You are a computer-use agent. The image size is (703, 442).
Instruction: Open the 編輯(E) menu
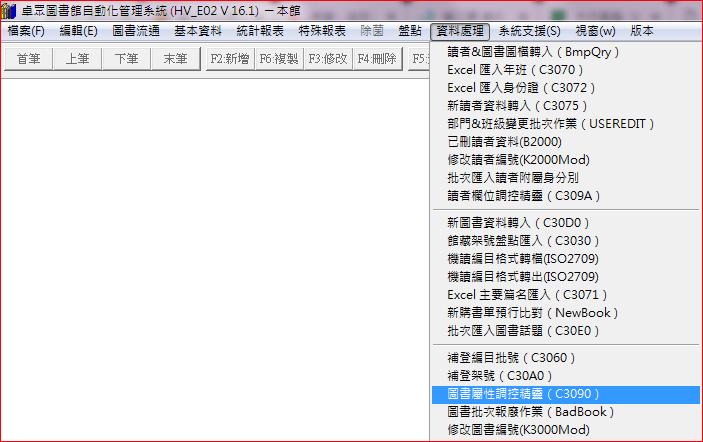click(78, 31)
